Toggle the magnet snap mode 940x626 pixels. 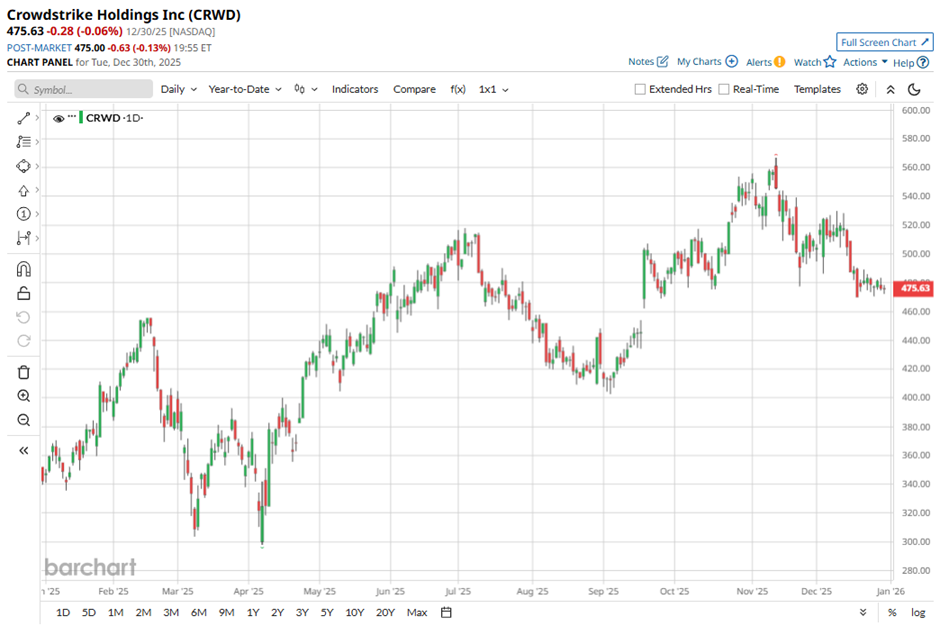click(23, 269)
